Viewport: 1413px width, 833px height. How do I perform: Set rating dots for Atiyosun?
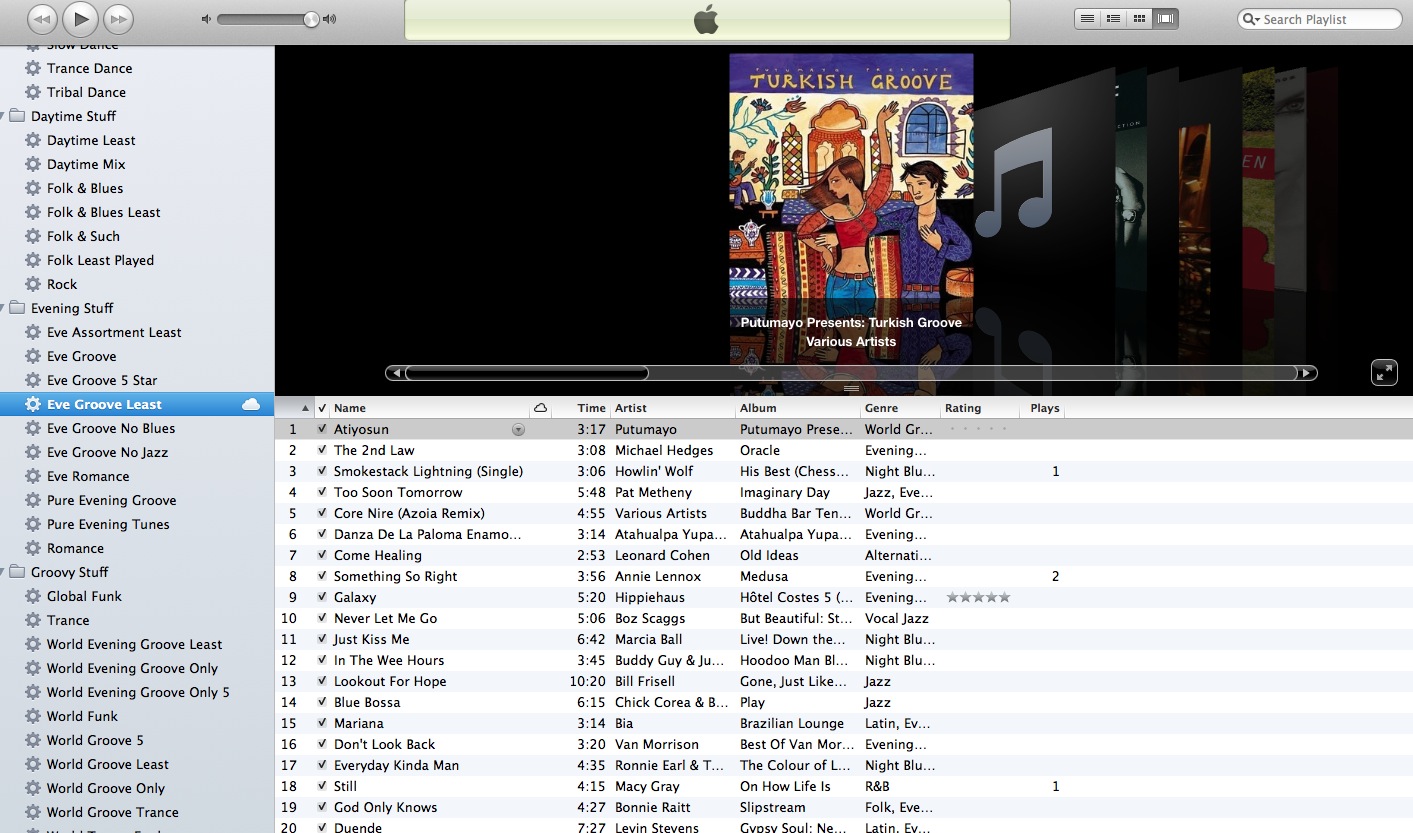pos(978,429)
